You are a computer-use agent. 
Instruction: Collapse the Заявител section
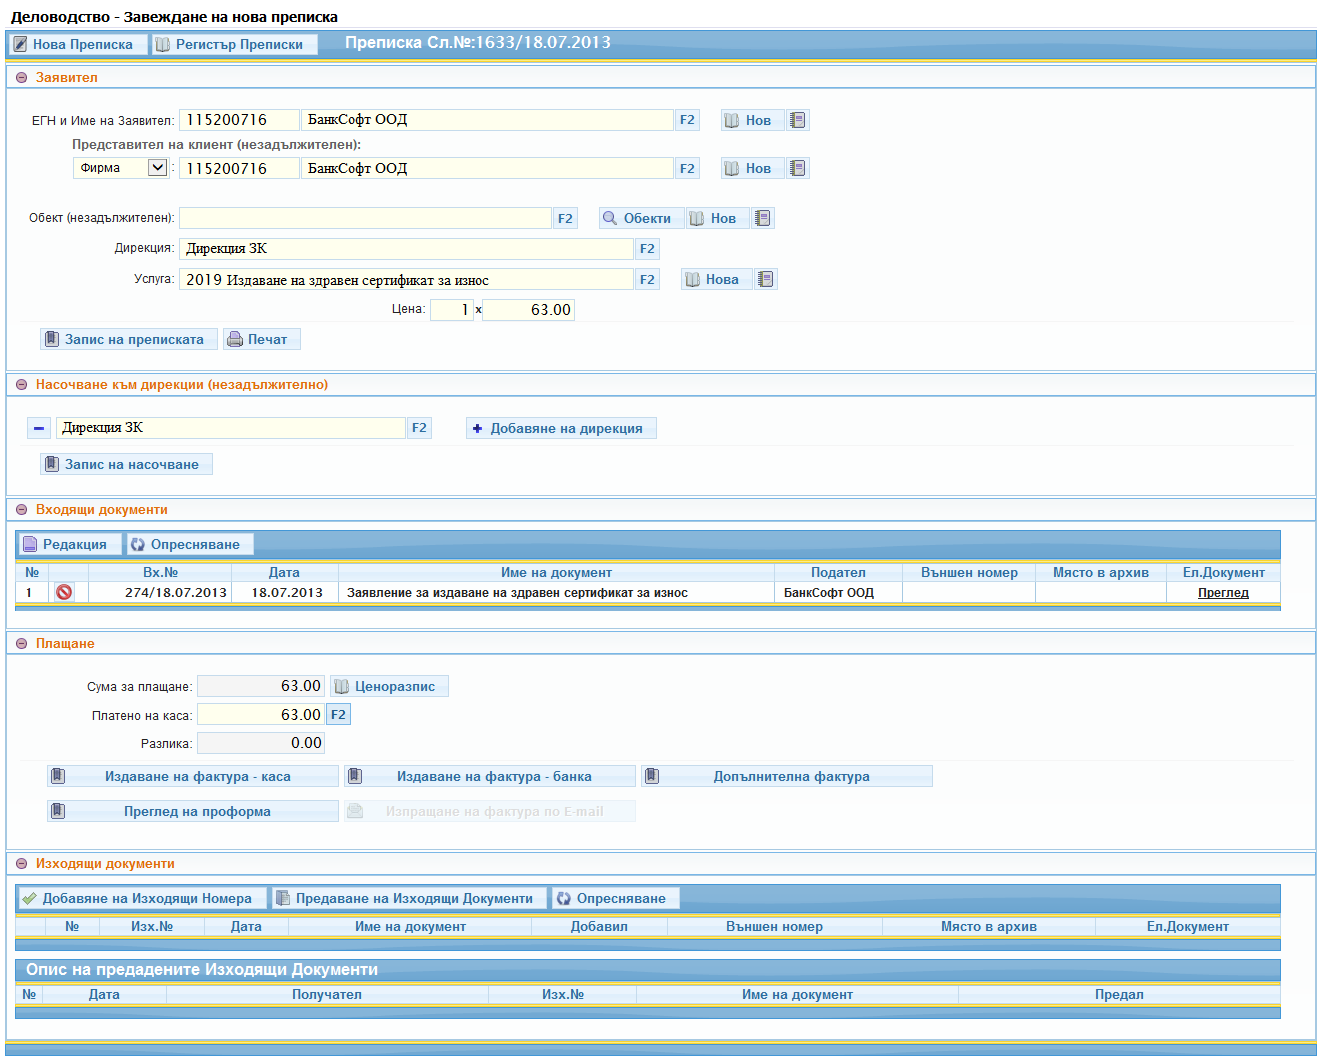click(22, 78)
